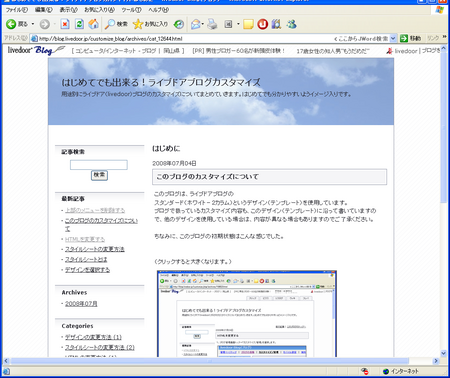
Task: Click the post title このブログのカスタマイズについて
Action: 208,177
